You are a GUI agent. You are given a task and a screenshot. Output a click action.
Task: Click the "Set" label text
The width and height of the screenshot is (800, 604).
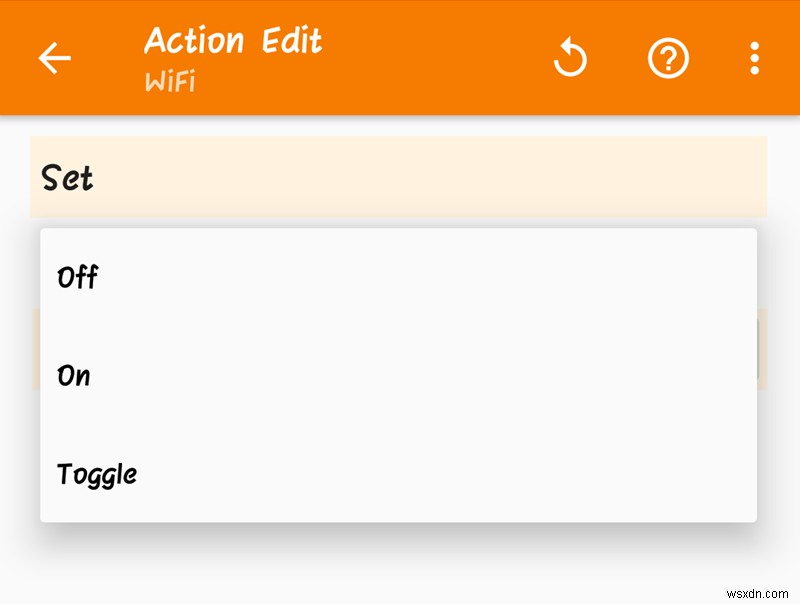coord(67,179)
